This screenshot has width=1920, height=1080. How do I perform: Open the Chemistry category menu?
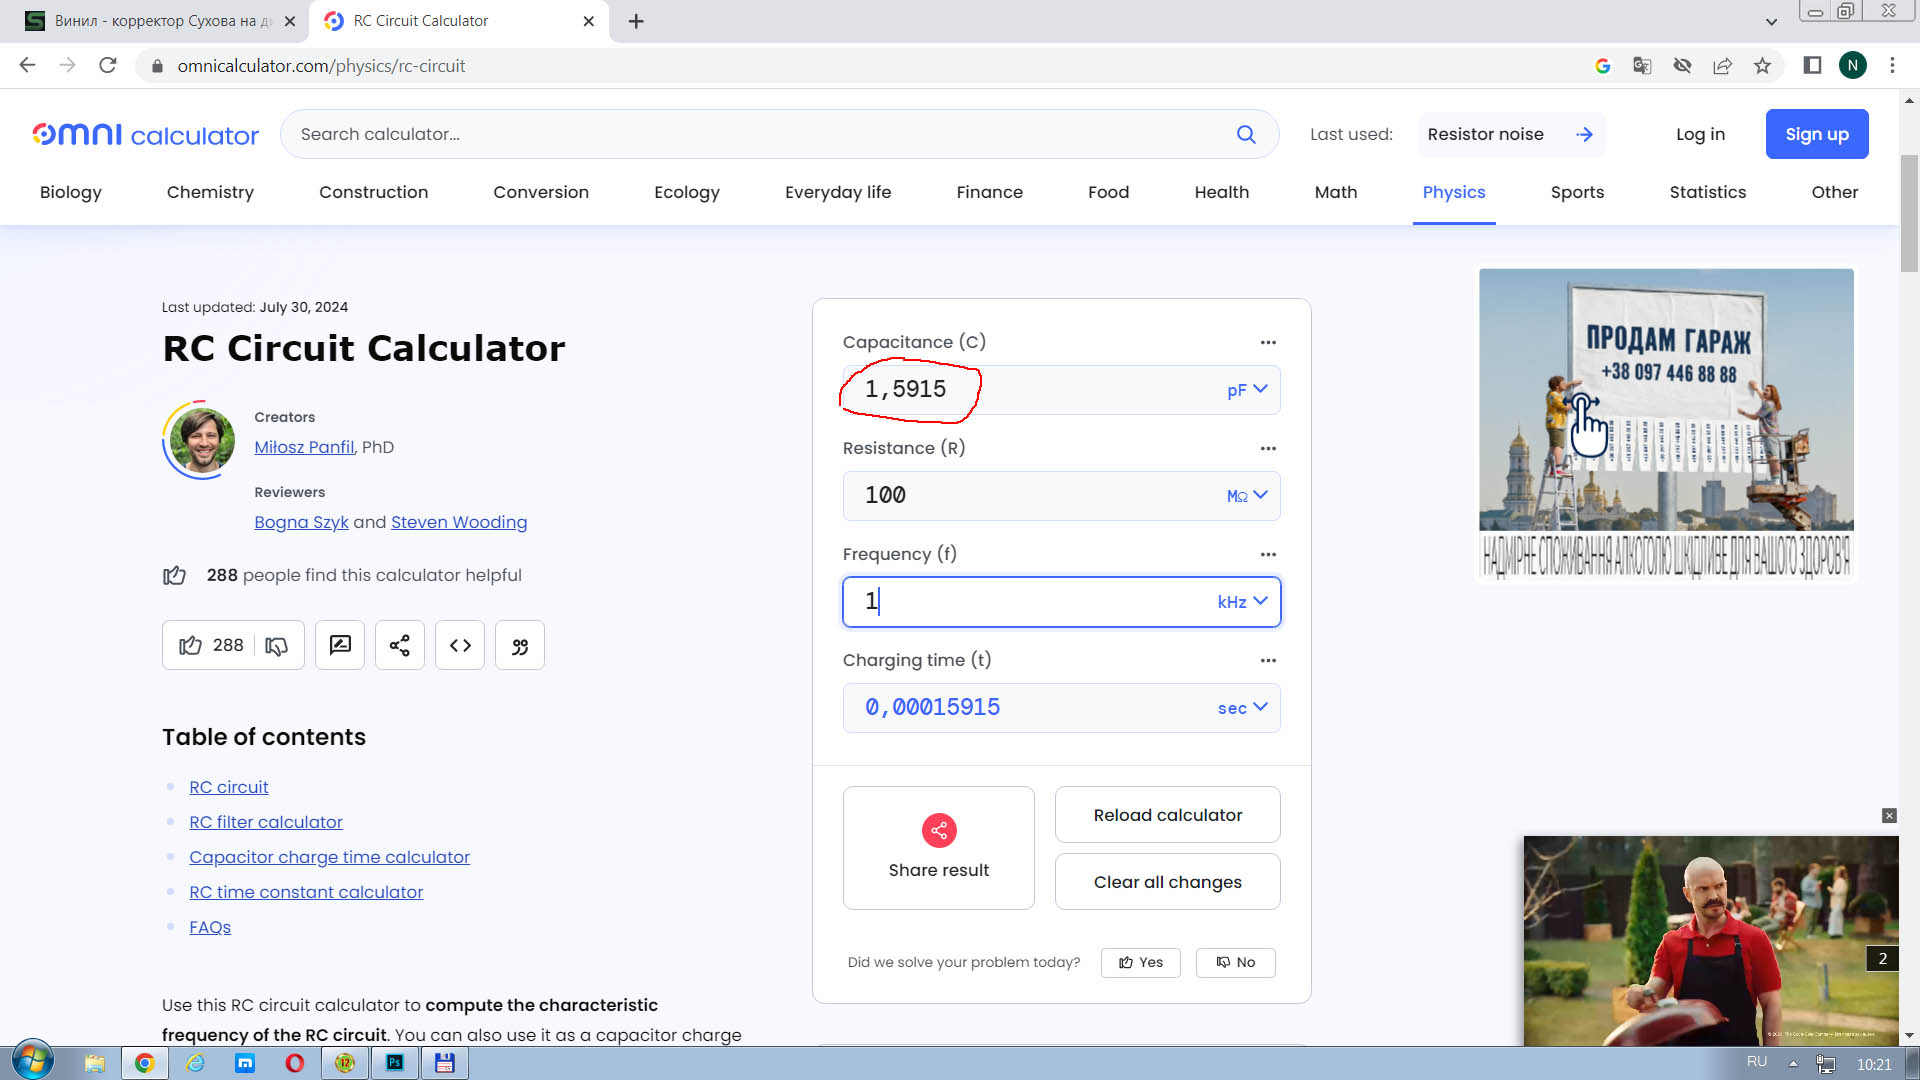210,192
